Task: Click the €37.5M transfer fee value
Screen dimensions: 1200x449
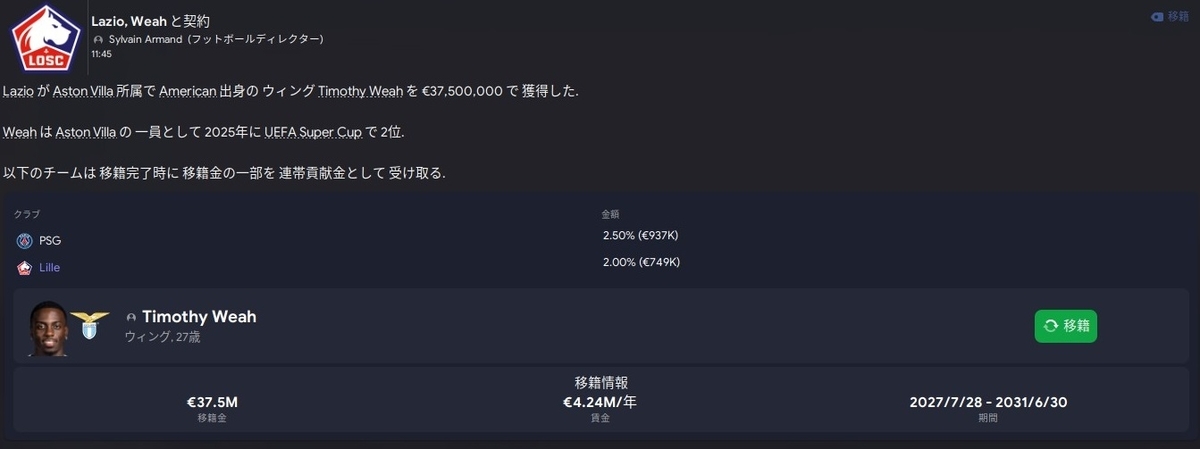Action: (212, 403)
